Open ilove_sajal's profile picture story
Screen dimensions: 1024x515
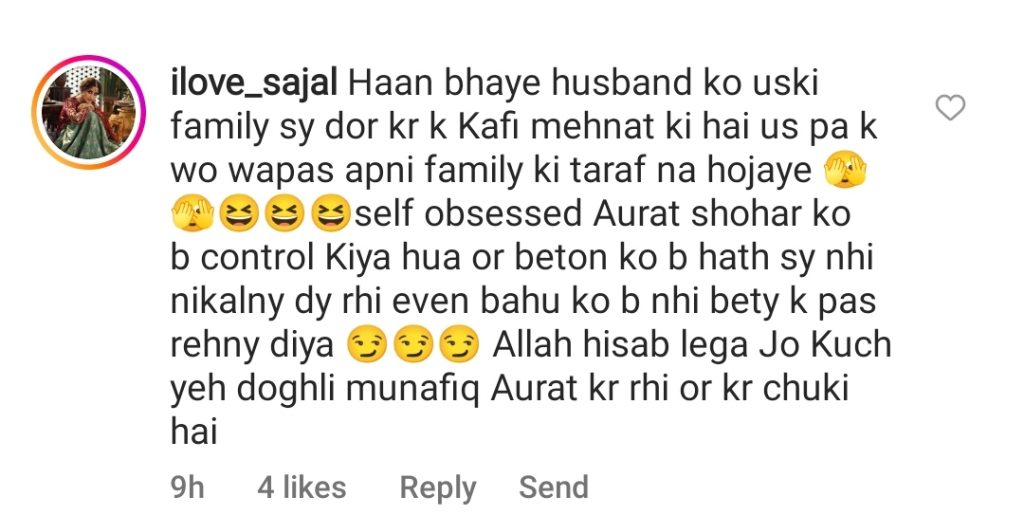point(88,112)
